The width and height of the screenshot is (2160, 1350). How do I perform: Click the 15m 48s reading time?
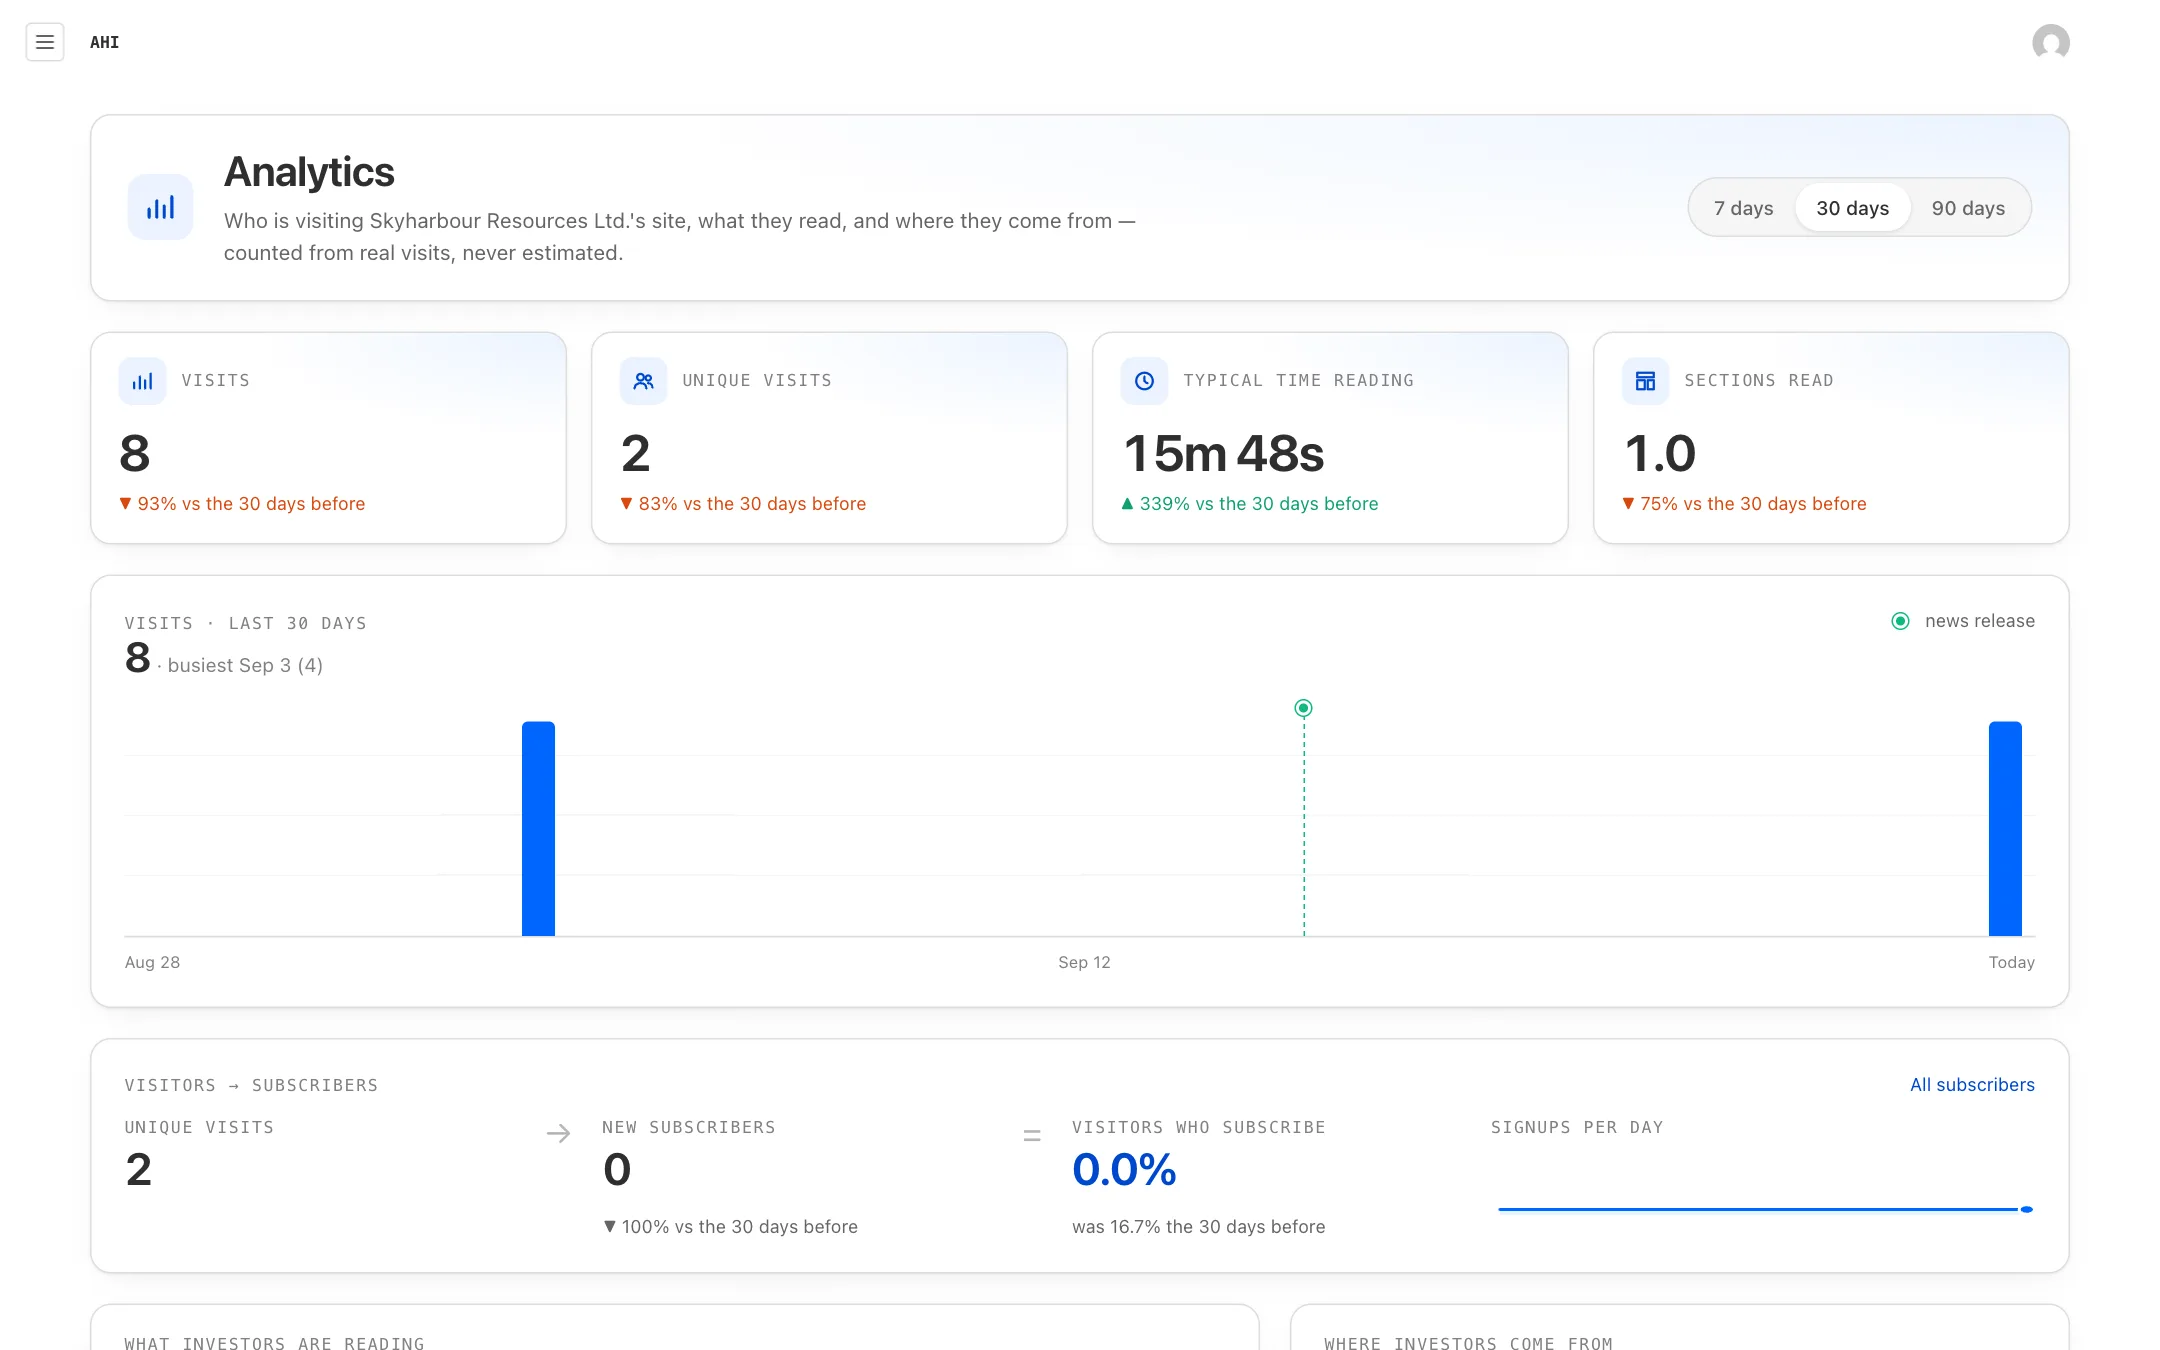coord(1223,453)
